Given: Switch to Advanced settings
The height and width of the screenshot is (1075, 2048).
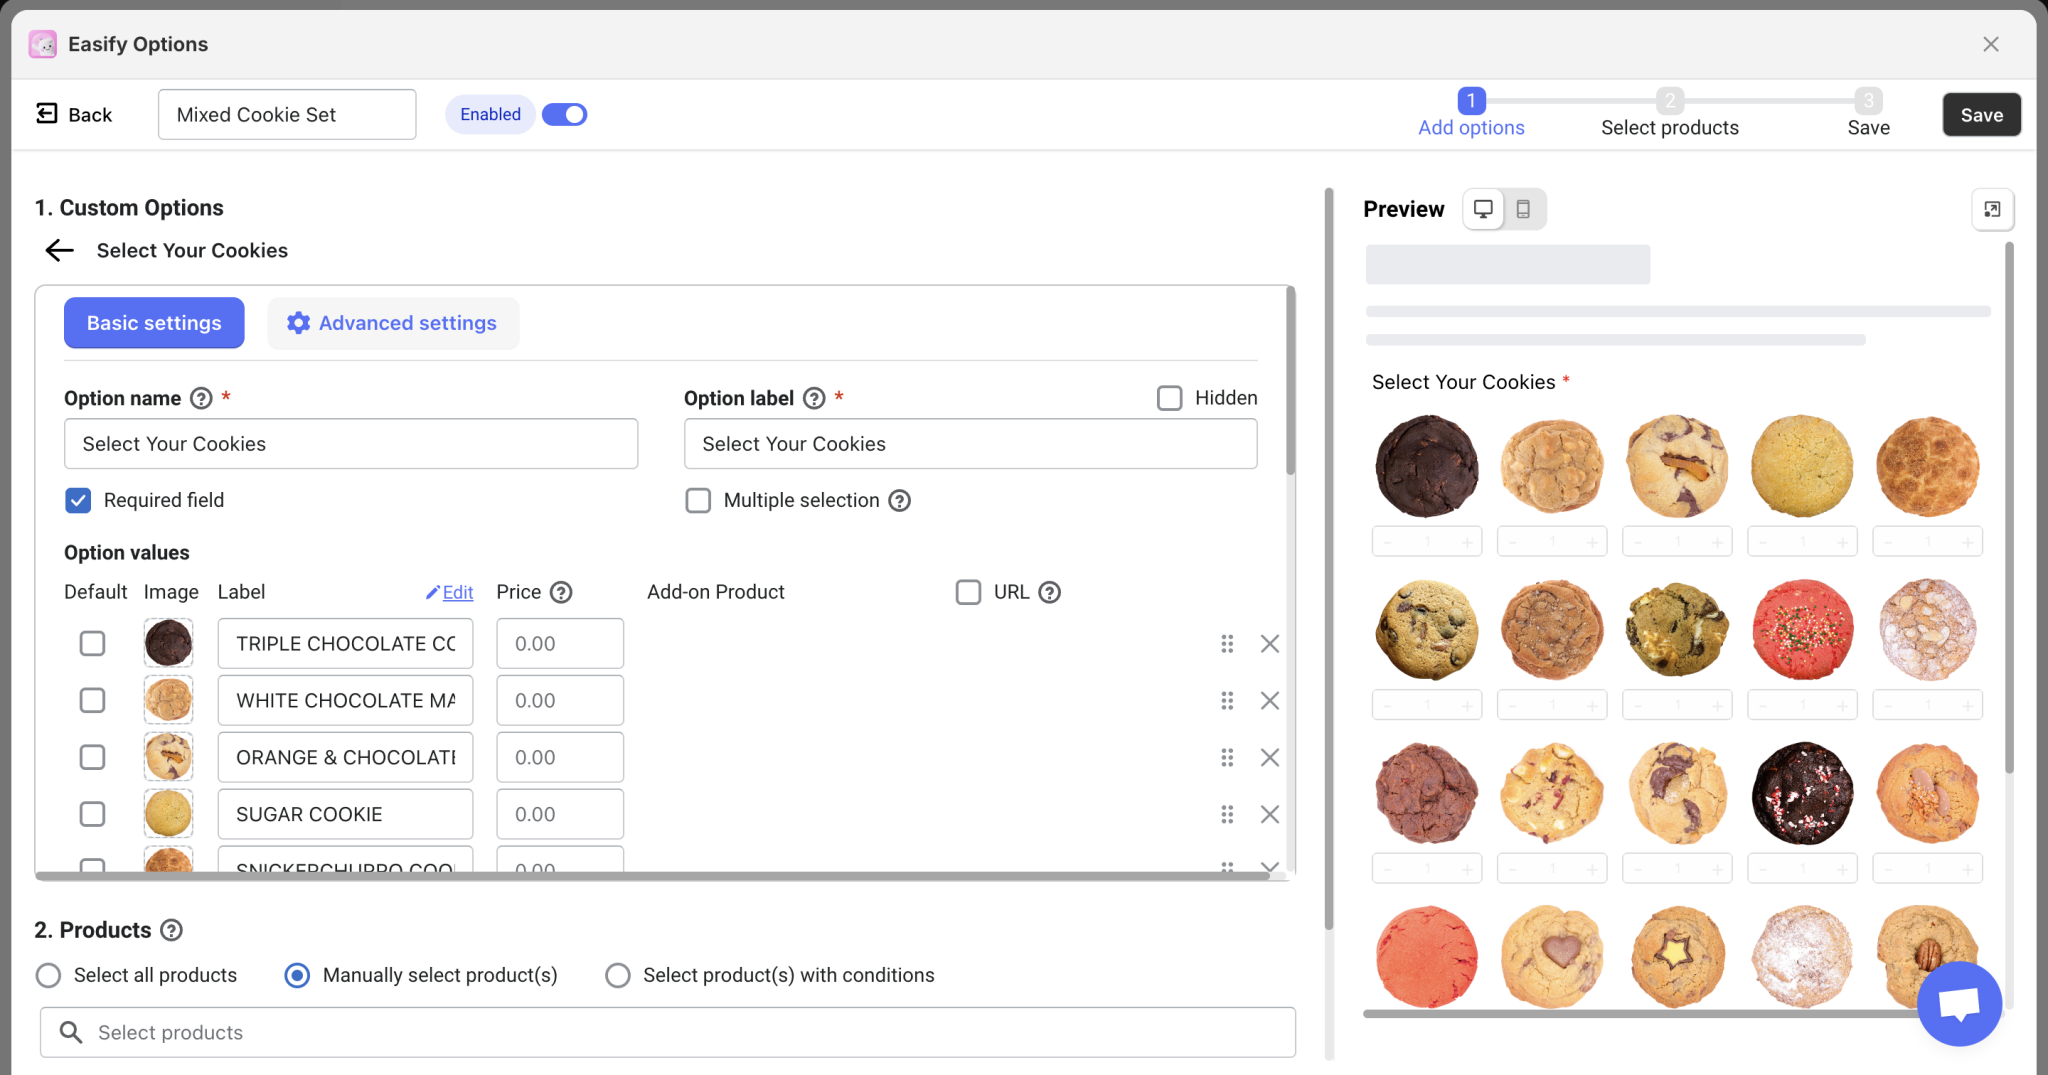Looking at the screenshot, I should pos(392,323).
